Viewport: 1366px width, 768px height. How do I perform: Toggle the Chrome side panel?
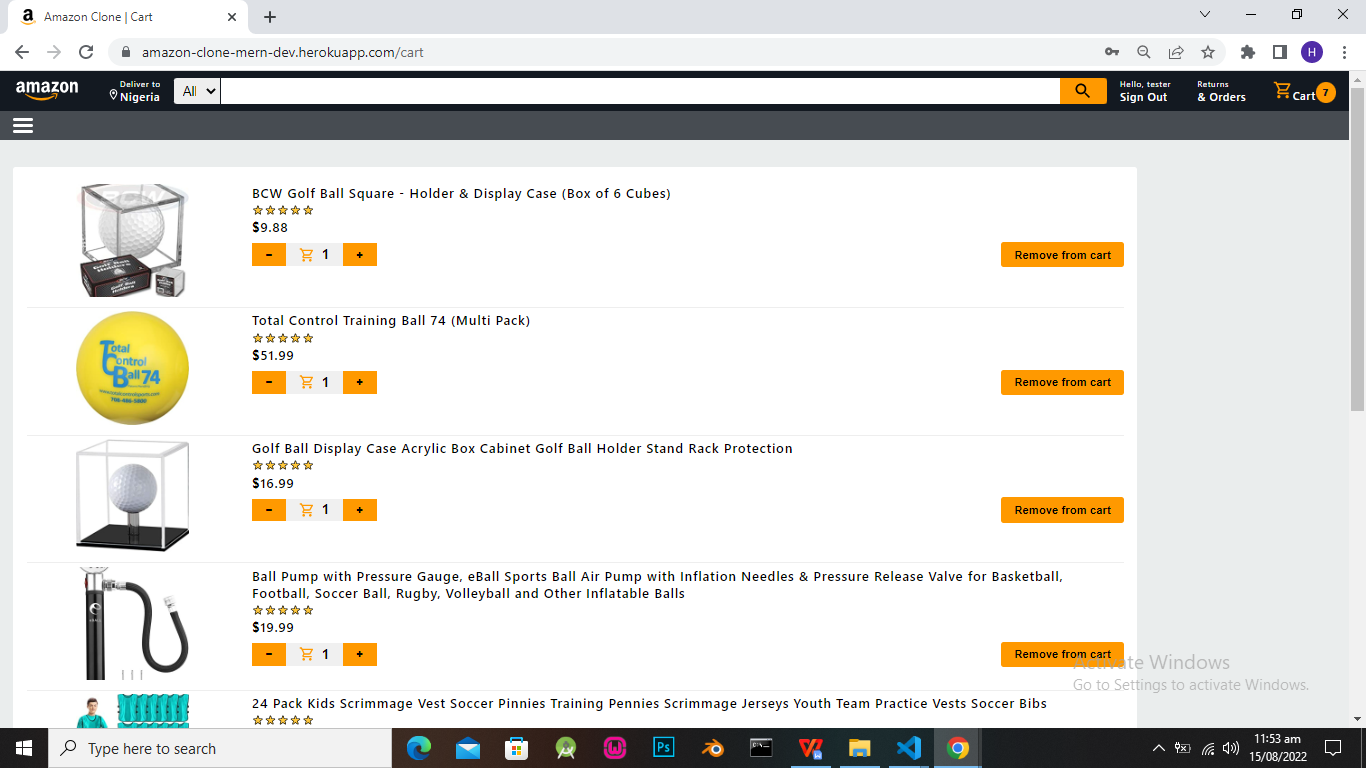click(1279, 52)
